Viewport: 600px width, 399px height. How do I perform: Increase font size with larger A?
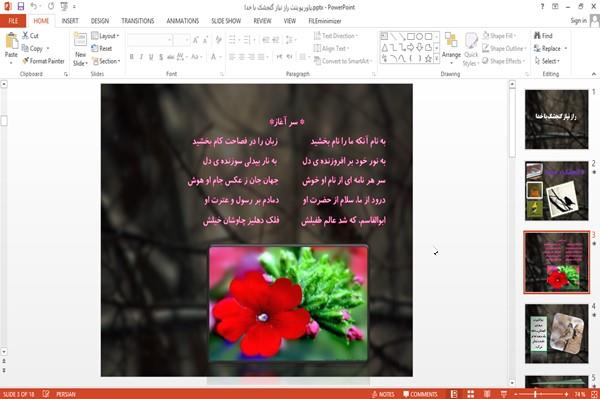[x=196, y=39]
